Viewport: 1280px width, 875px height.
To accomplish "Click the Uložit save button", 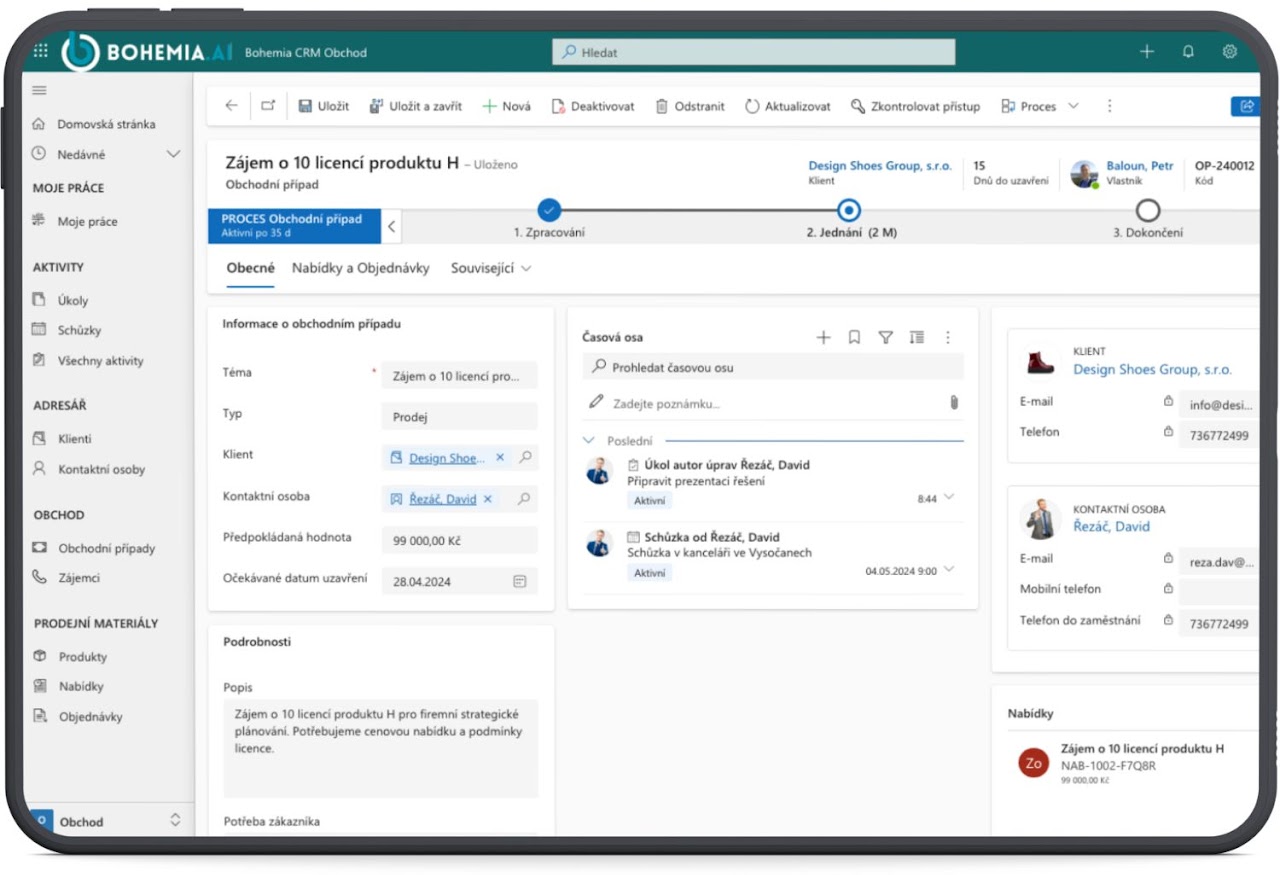I will click(324, 106).
